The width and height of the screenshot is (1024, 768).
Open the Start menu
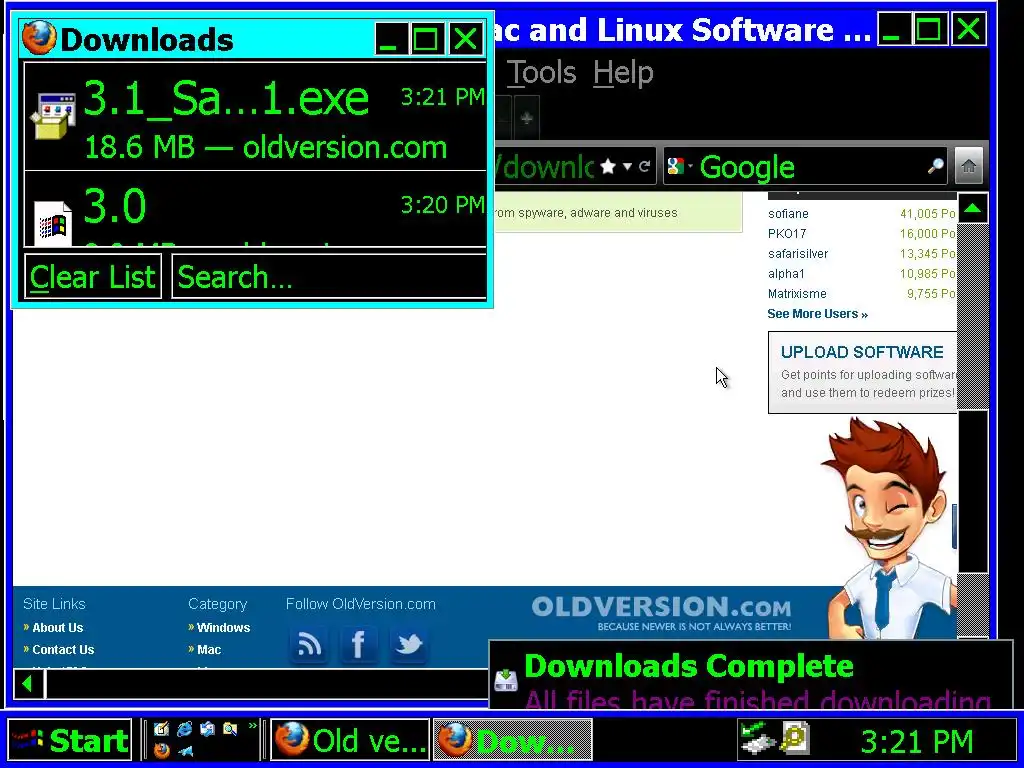70,741
